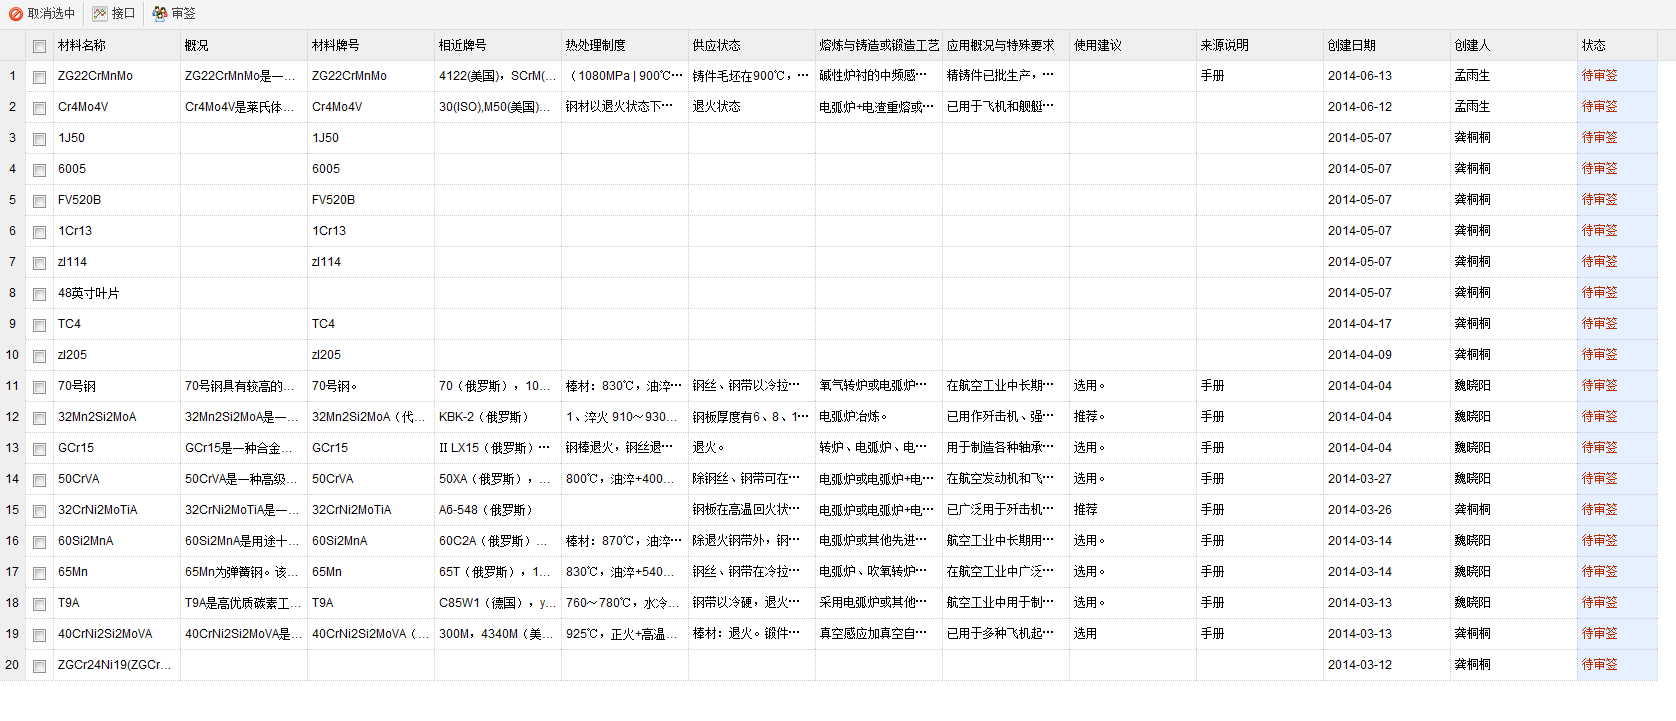Click the 审签 toolbar icon
1676x721 pixels.
click(160, 14)
